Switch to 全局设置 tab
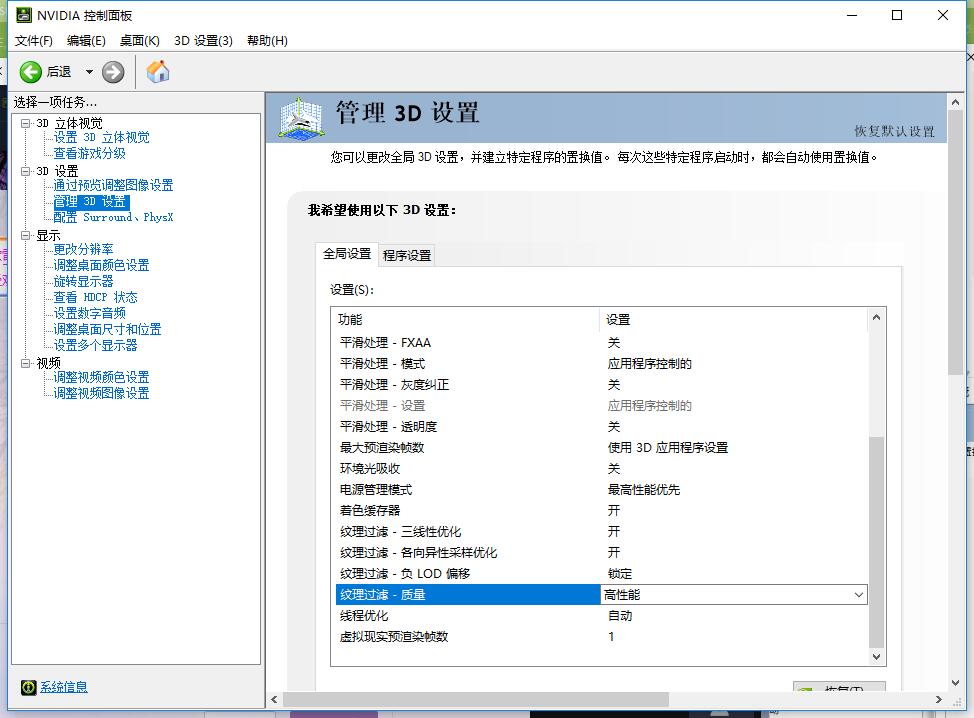 347,253
